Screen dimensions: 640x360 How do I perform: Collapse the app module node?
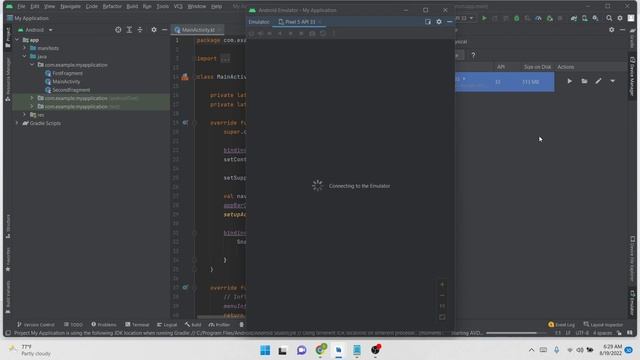tap(17, 40)
